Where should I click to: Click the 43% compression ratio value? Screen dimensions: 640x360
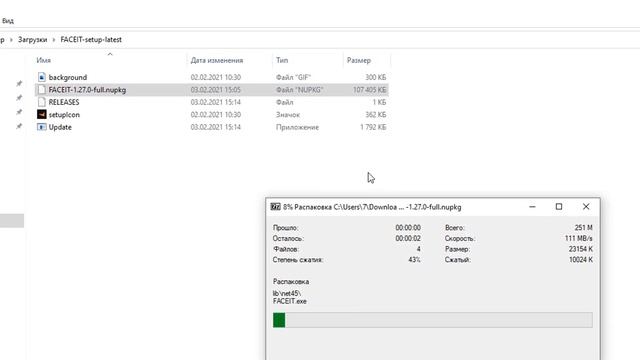[414, 260]
